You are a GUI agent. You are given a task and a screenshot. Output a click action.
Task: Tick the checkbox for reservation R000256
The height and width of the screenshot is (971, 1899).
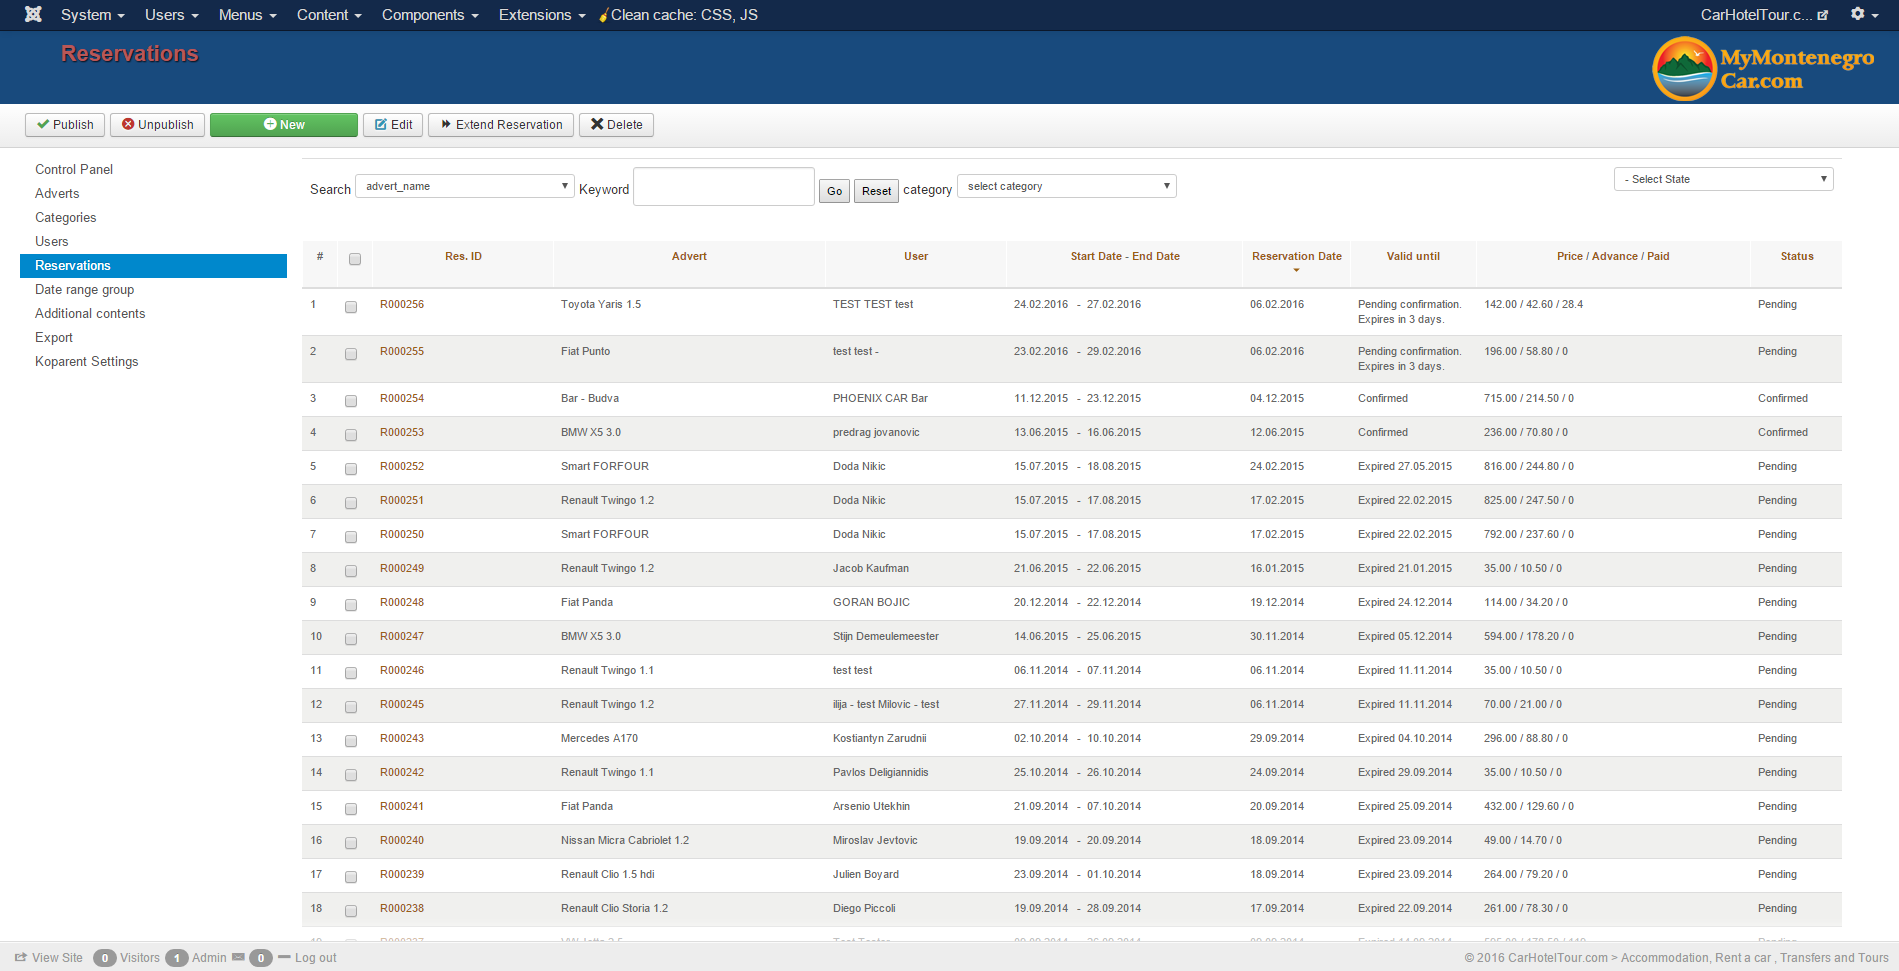coord(351,307)
